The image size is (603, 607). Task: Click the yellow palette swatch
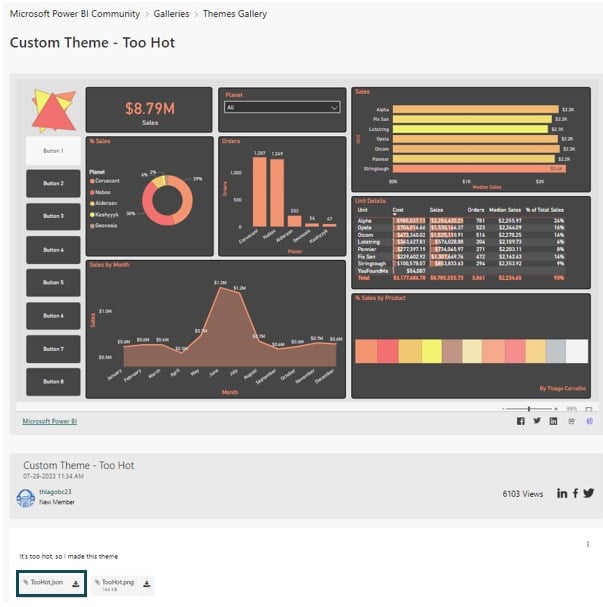click(x=432, y=351)
